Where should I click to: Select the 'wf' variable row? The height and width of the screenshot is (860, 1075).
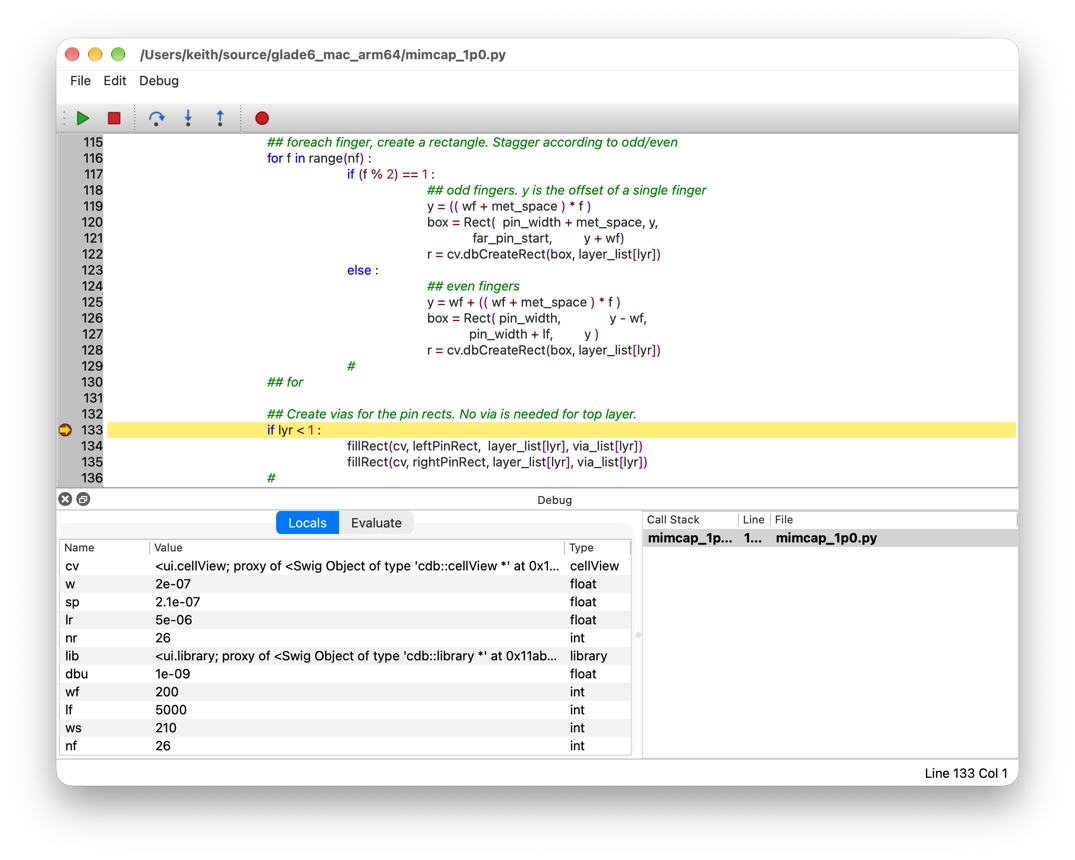346,692
